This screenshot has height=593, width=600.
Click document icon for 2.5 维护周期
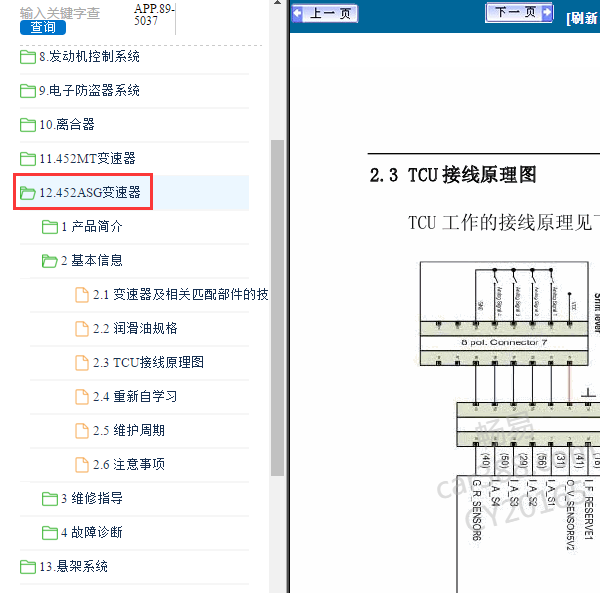[82, 431]
